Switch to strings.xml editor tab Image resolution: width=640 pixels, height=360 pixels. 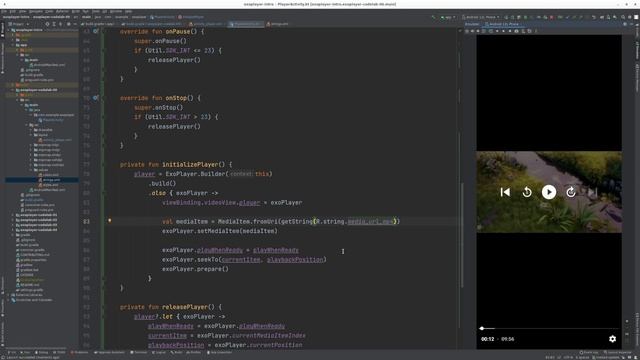pyautogui.click(x=278, y=24)
